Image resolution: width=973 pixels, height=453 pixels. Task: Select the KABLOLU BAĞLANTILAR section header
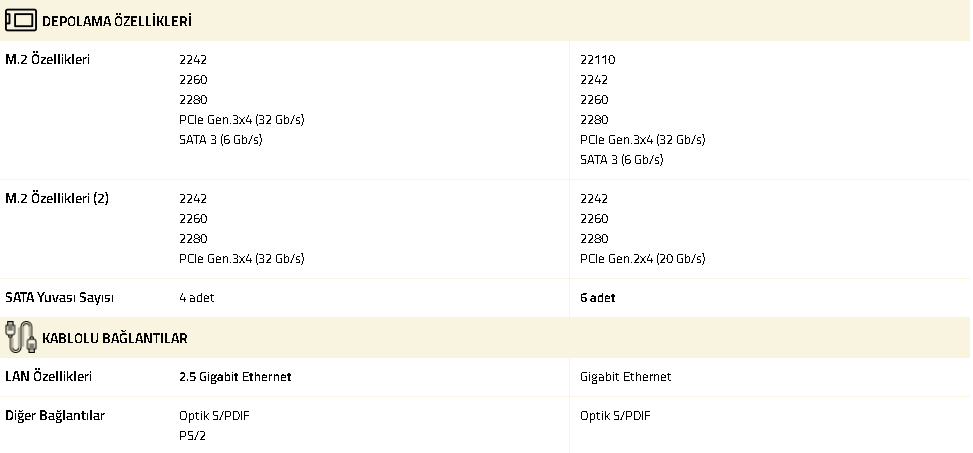coord(115,339)
